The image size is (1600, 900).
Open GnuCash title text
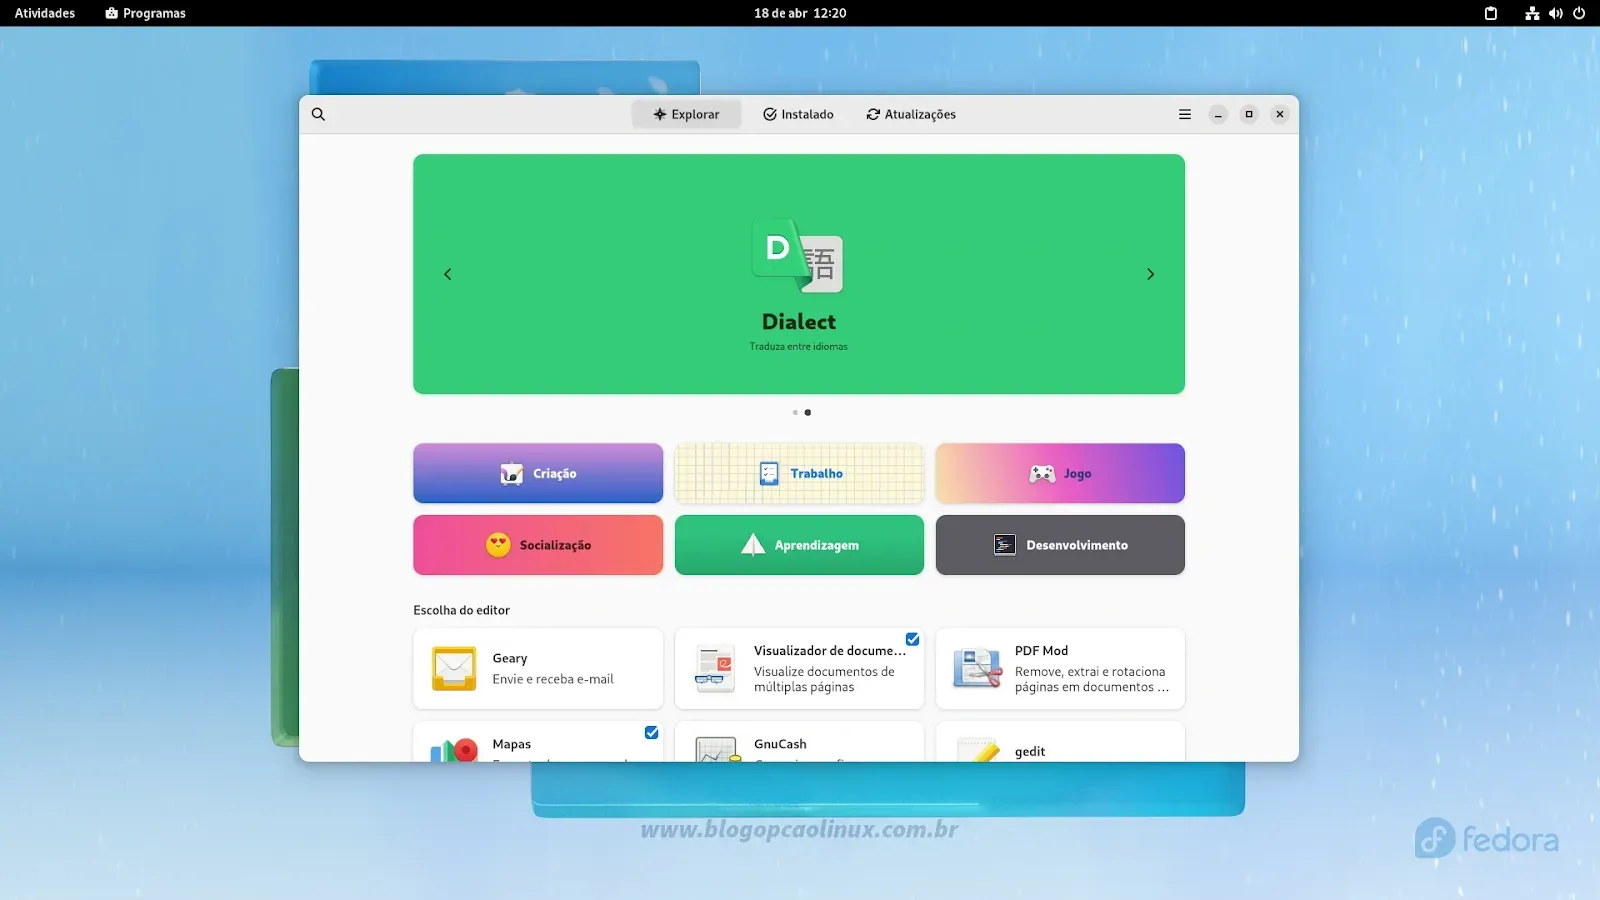[x=780, y=744]
